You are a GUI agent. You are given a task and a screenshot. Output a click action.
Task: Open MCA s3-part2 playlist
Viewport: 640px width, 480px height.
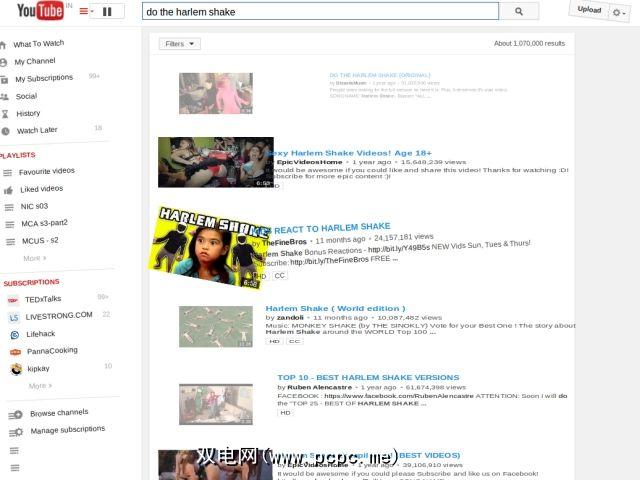pyautogui.click(x=44, y=223)
